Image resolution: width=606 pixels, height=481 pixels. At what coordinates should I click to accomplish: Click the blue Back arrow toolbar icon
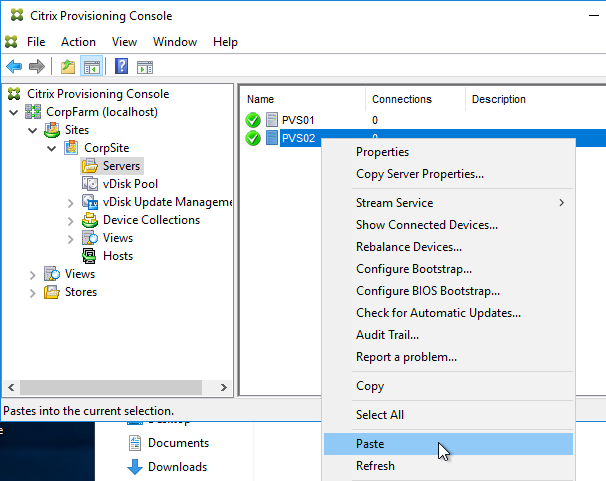pyautogui.click(x=14, y=67)
